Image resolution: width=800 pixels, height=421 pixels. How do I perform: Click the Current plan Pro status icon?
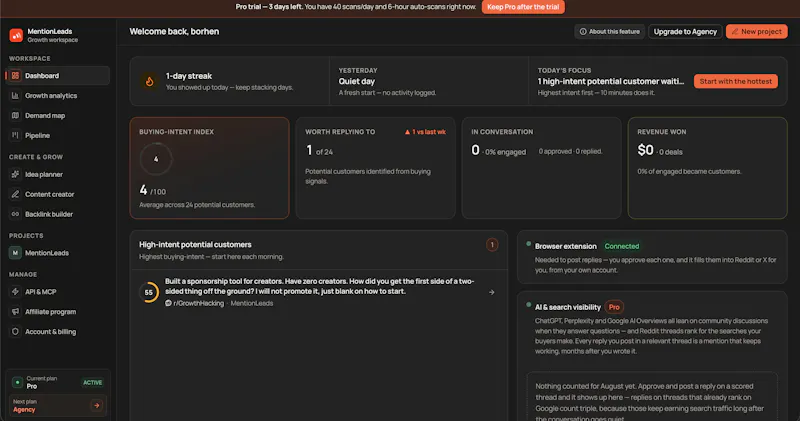pos(17,382)
